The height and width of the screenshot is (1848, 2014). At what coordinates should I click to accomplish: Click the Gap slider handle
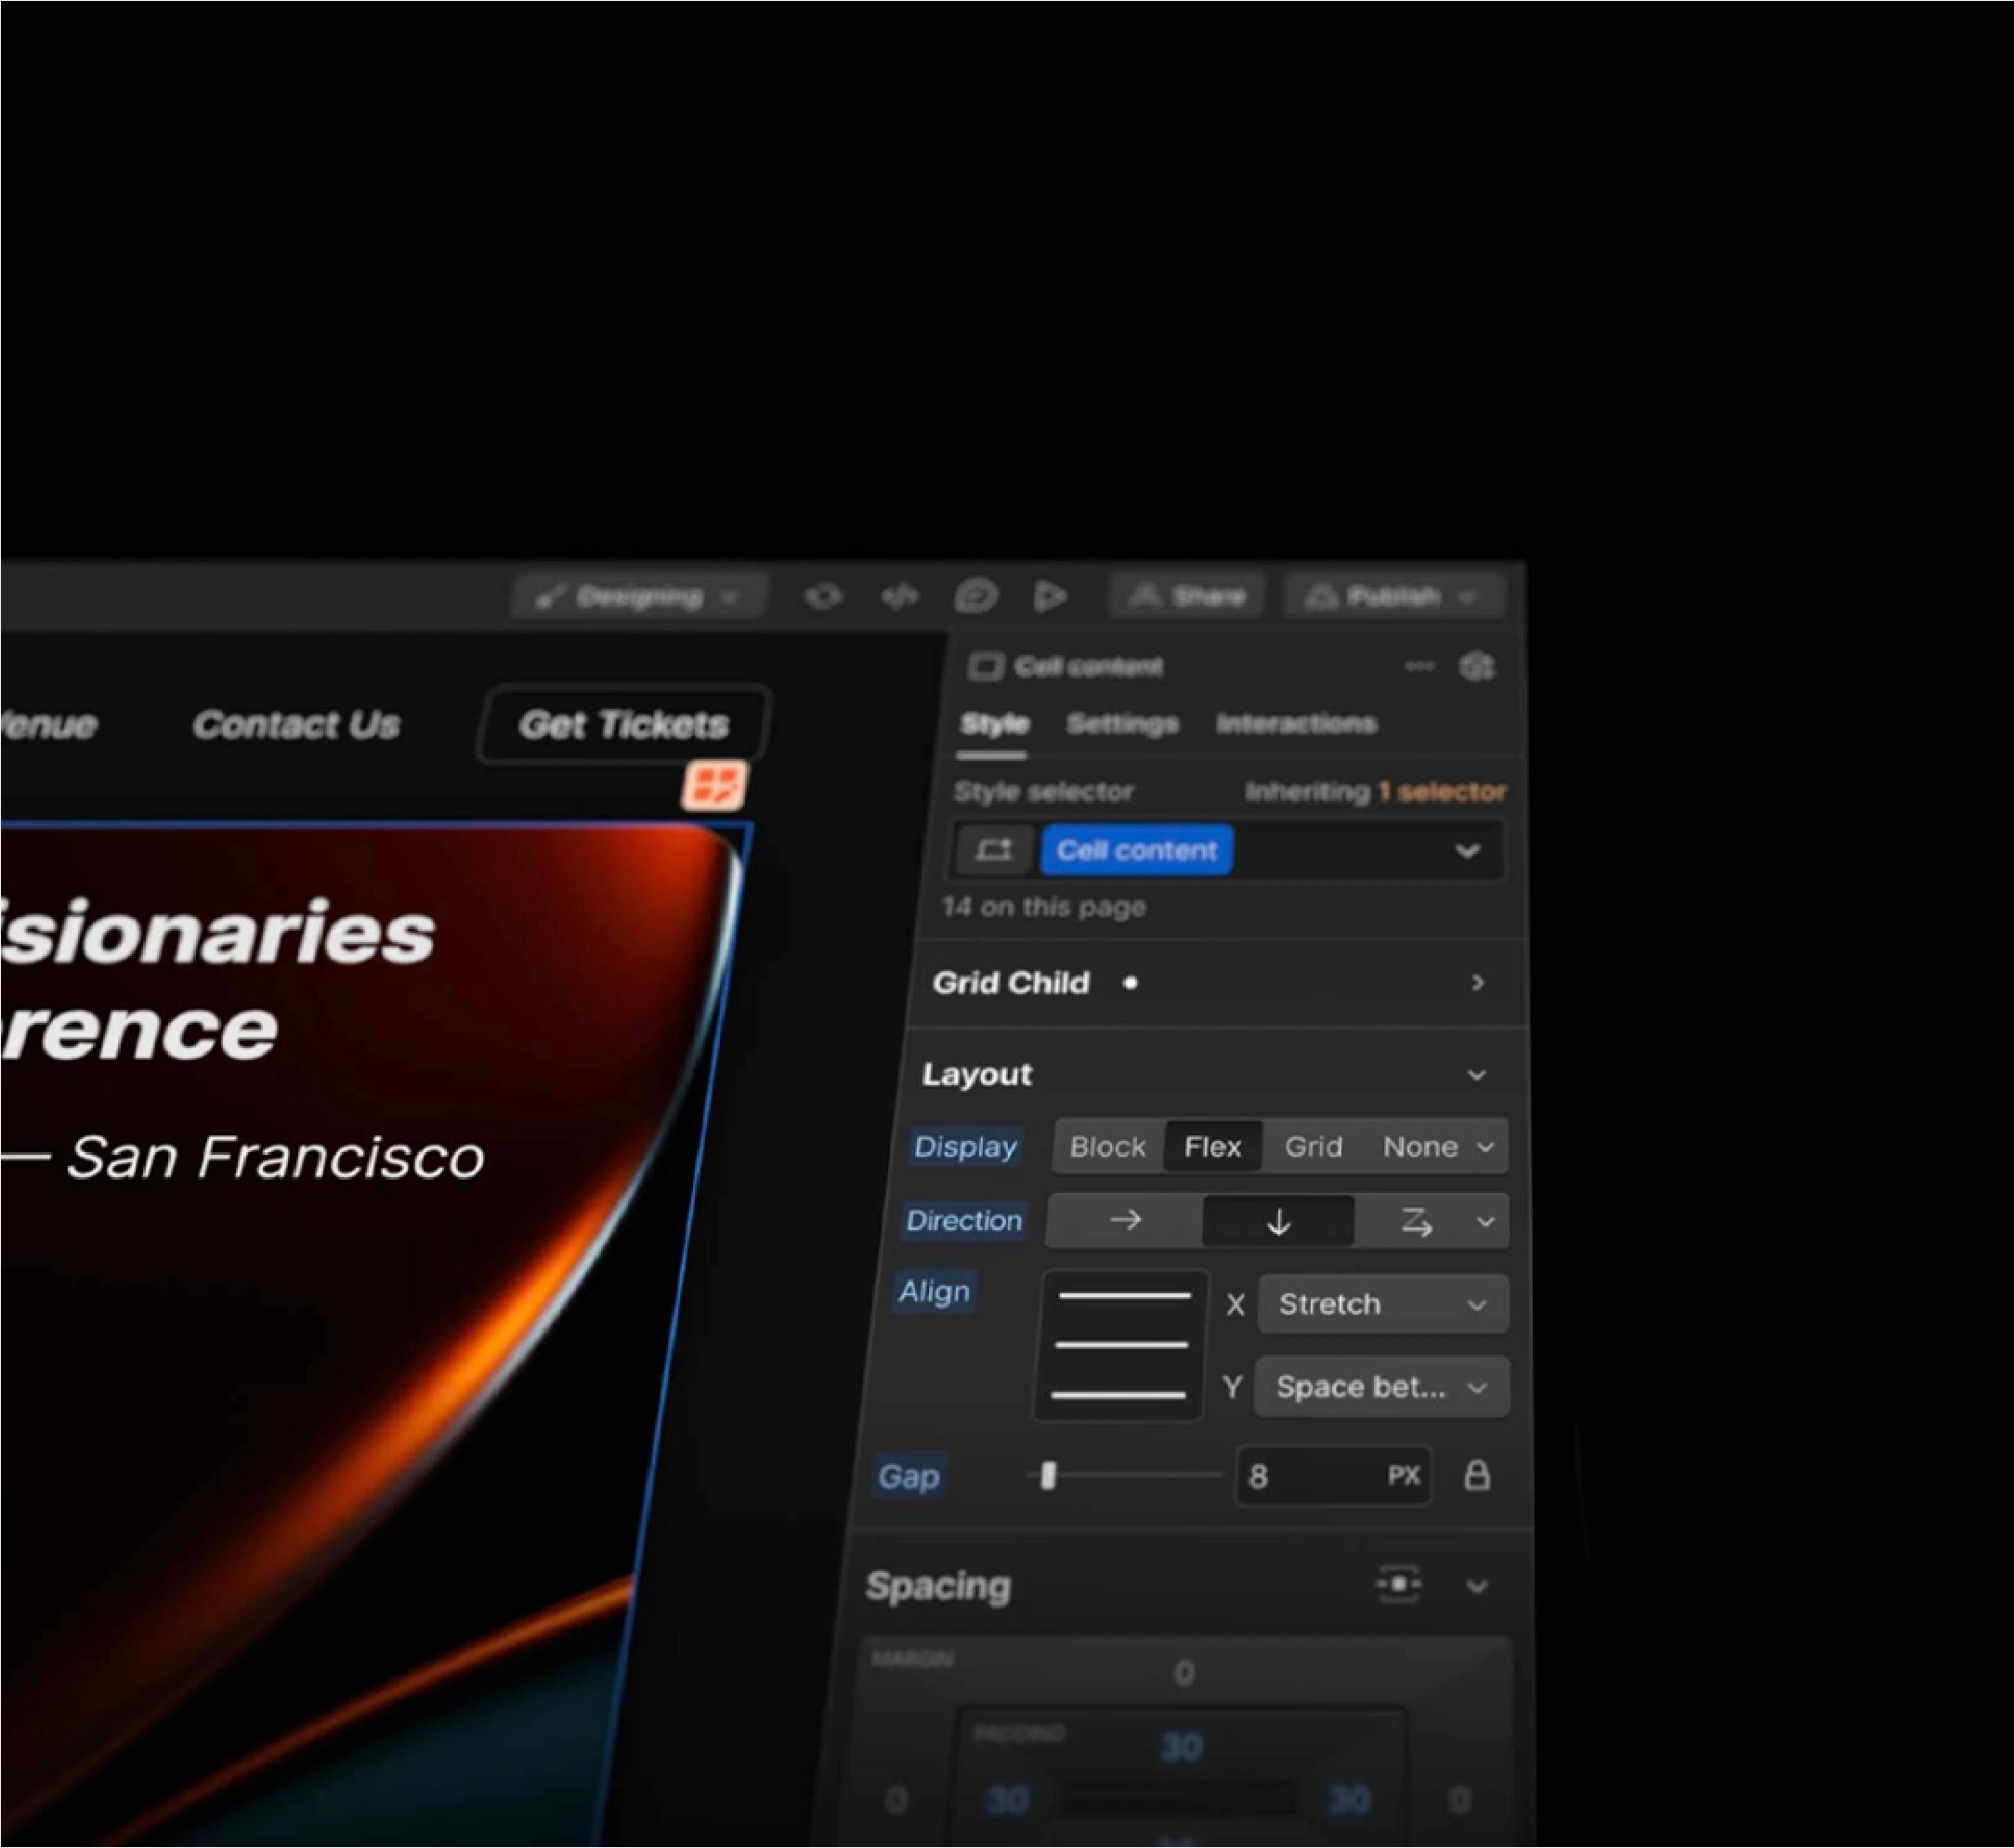click(x=1048, y=1476)
